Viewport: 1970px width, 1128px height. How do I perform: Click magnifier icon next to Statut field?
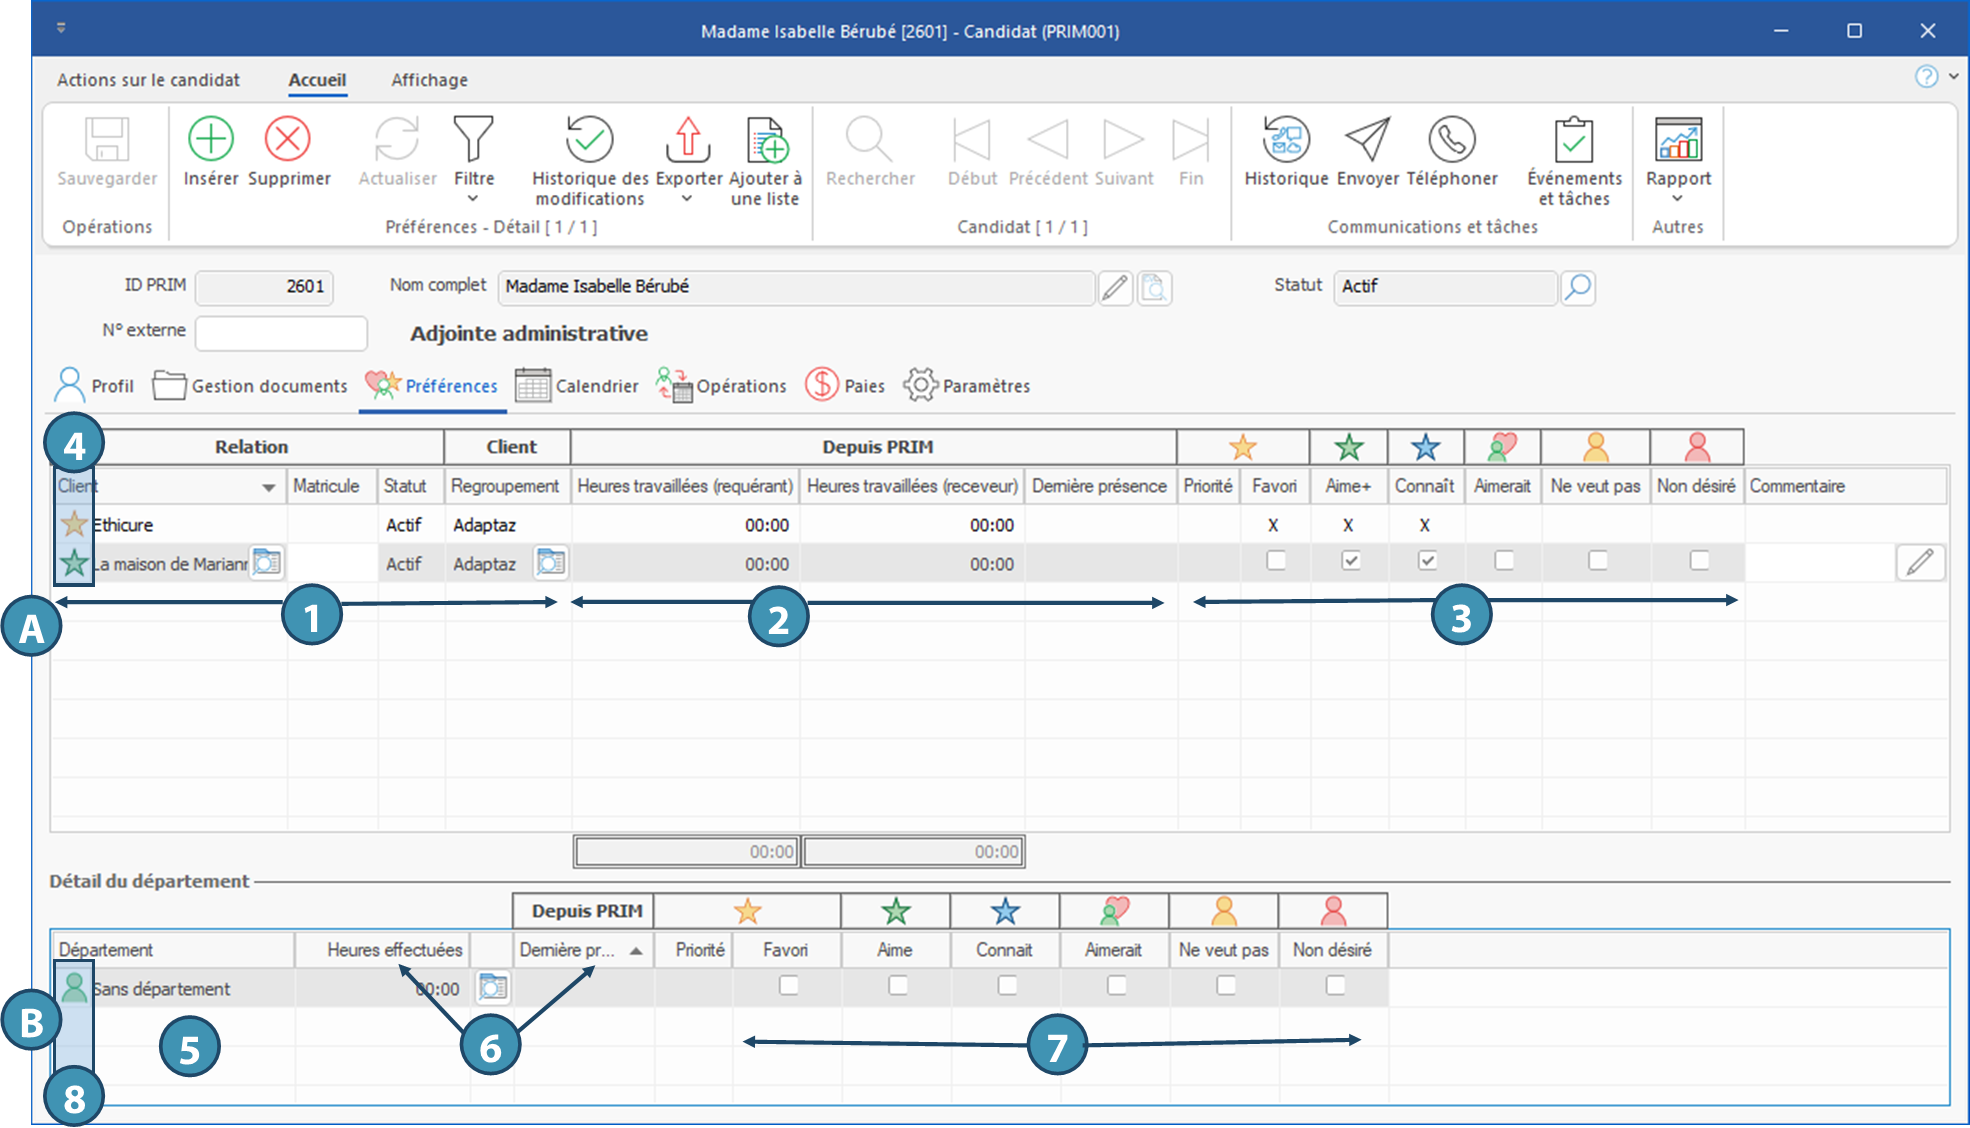click(1578, 288)
